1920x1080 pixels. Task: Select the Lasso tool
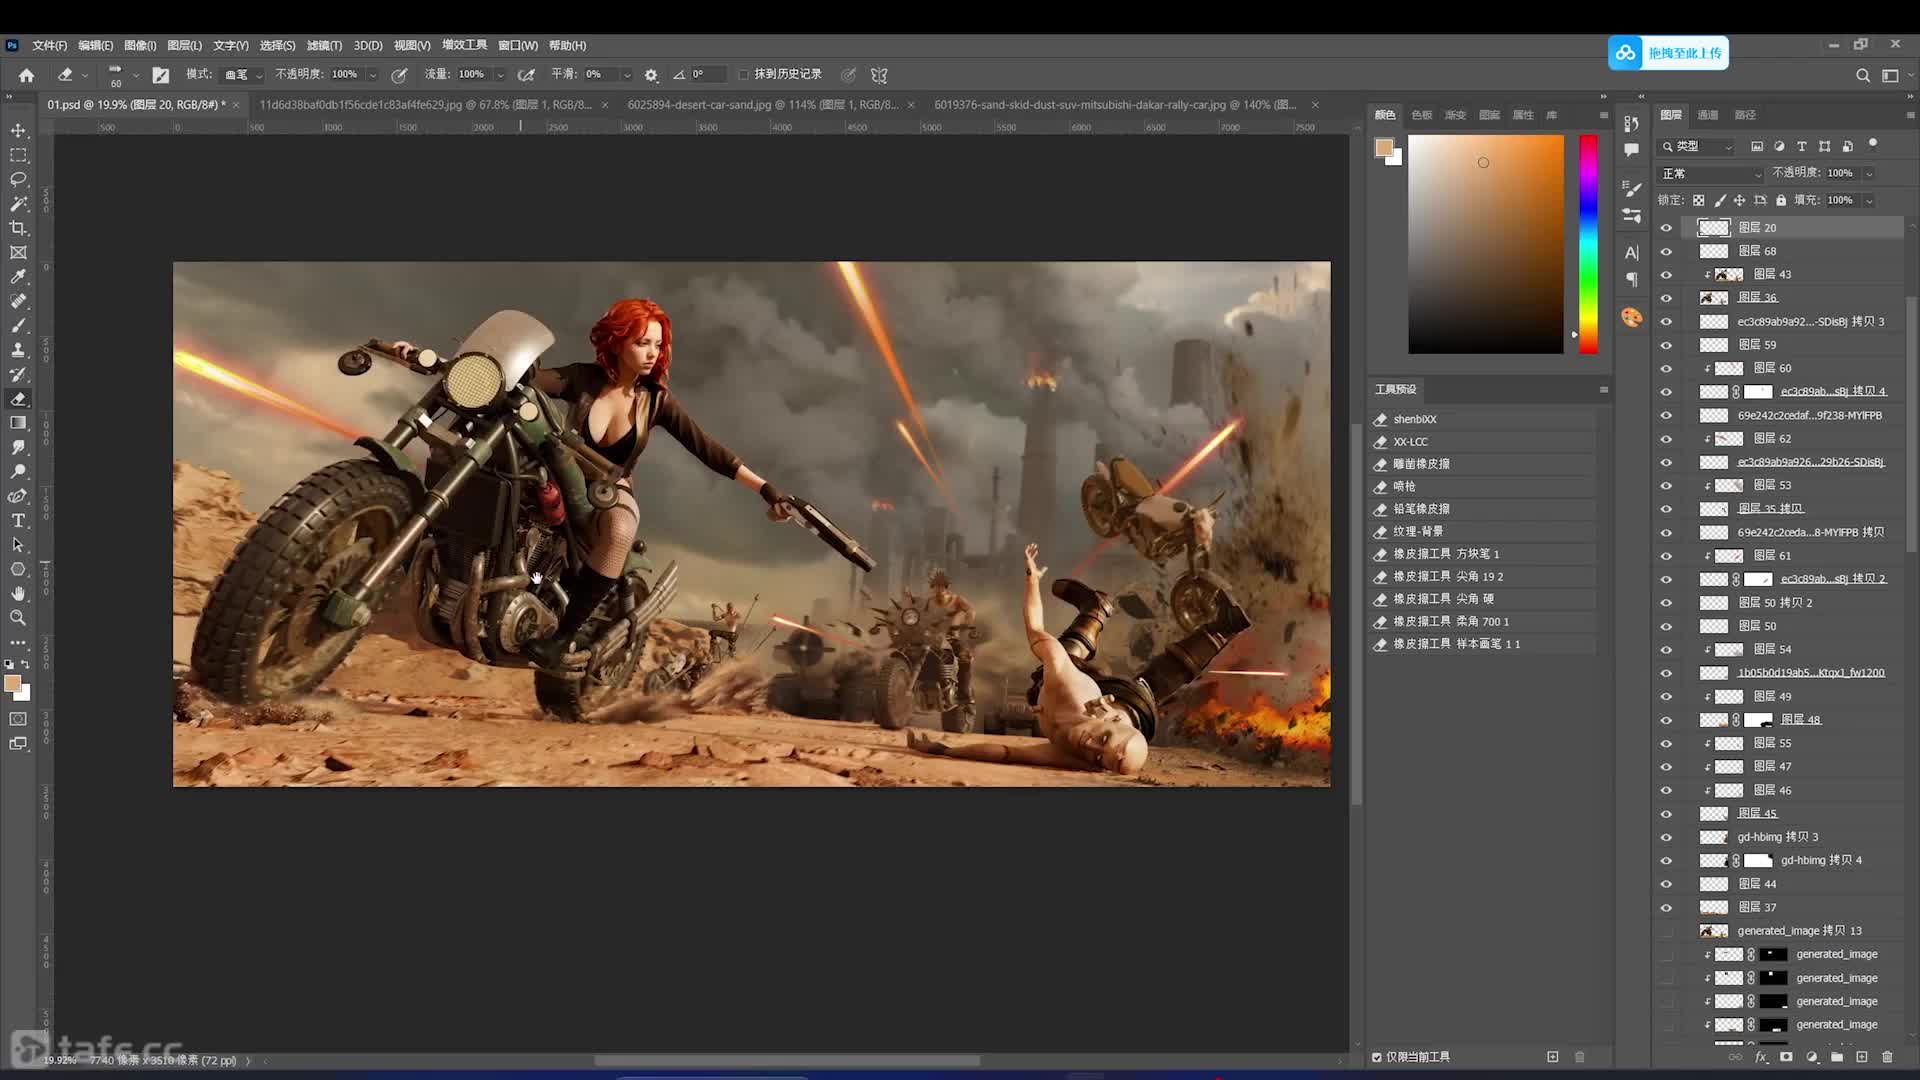[18, 179]
